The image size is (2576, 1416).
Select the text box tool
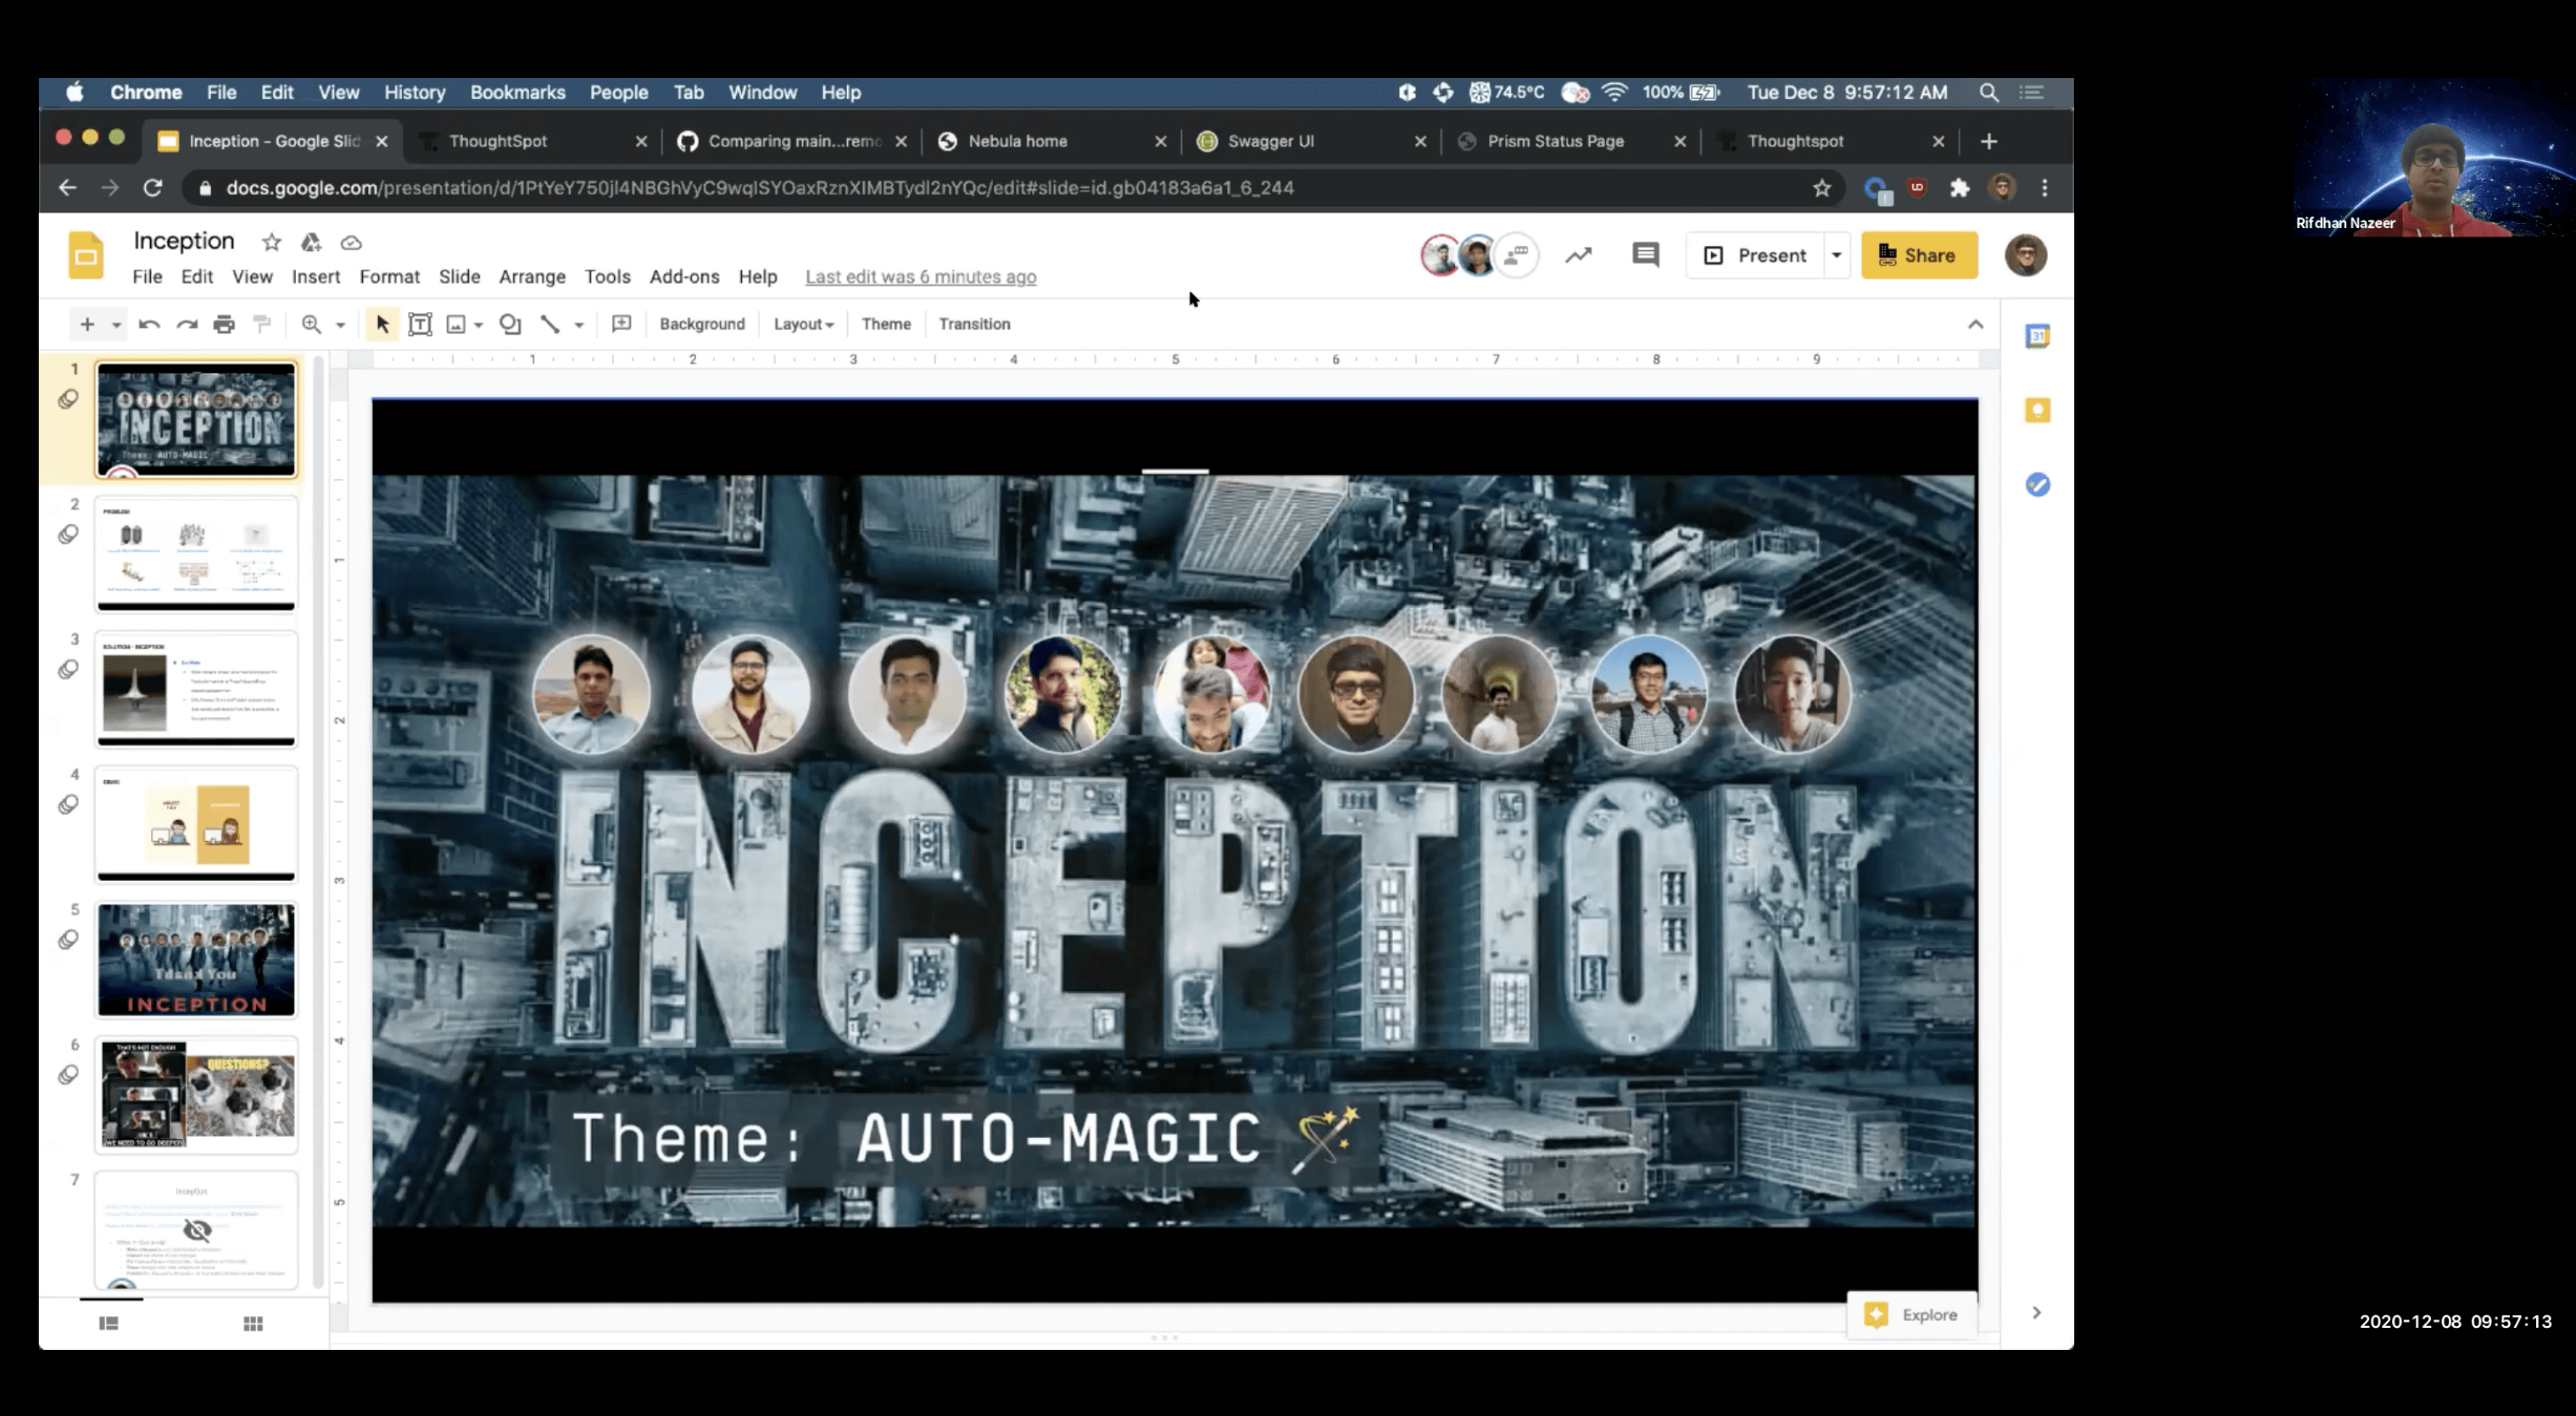420,324
